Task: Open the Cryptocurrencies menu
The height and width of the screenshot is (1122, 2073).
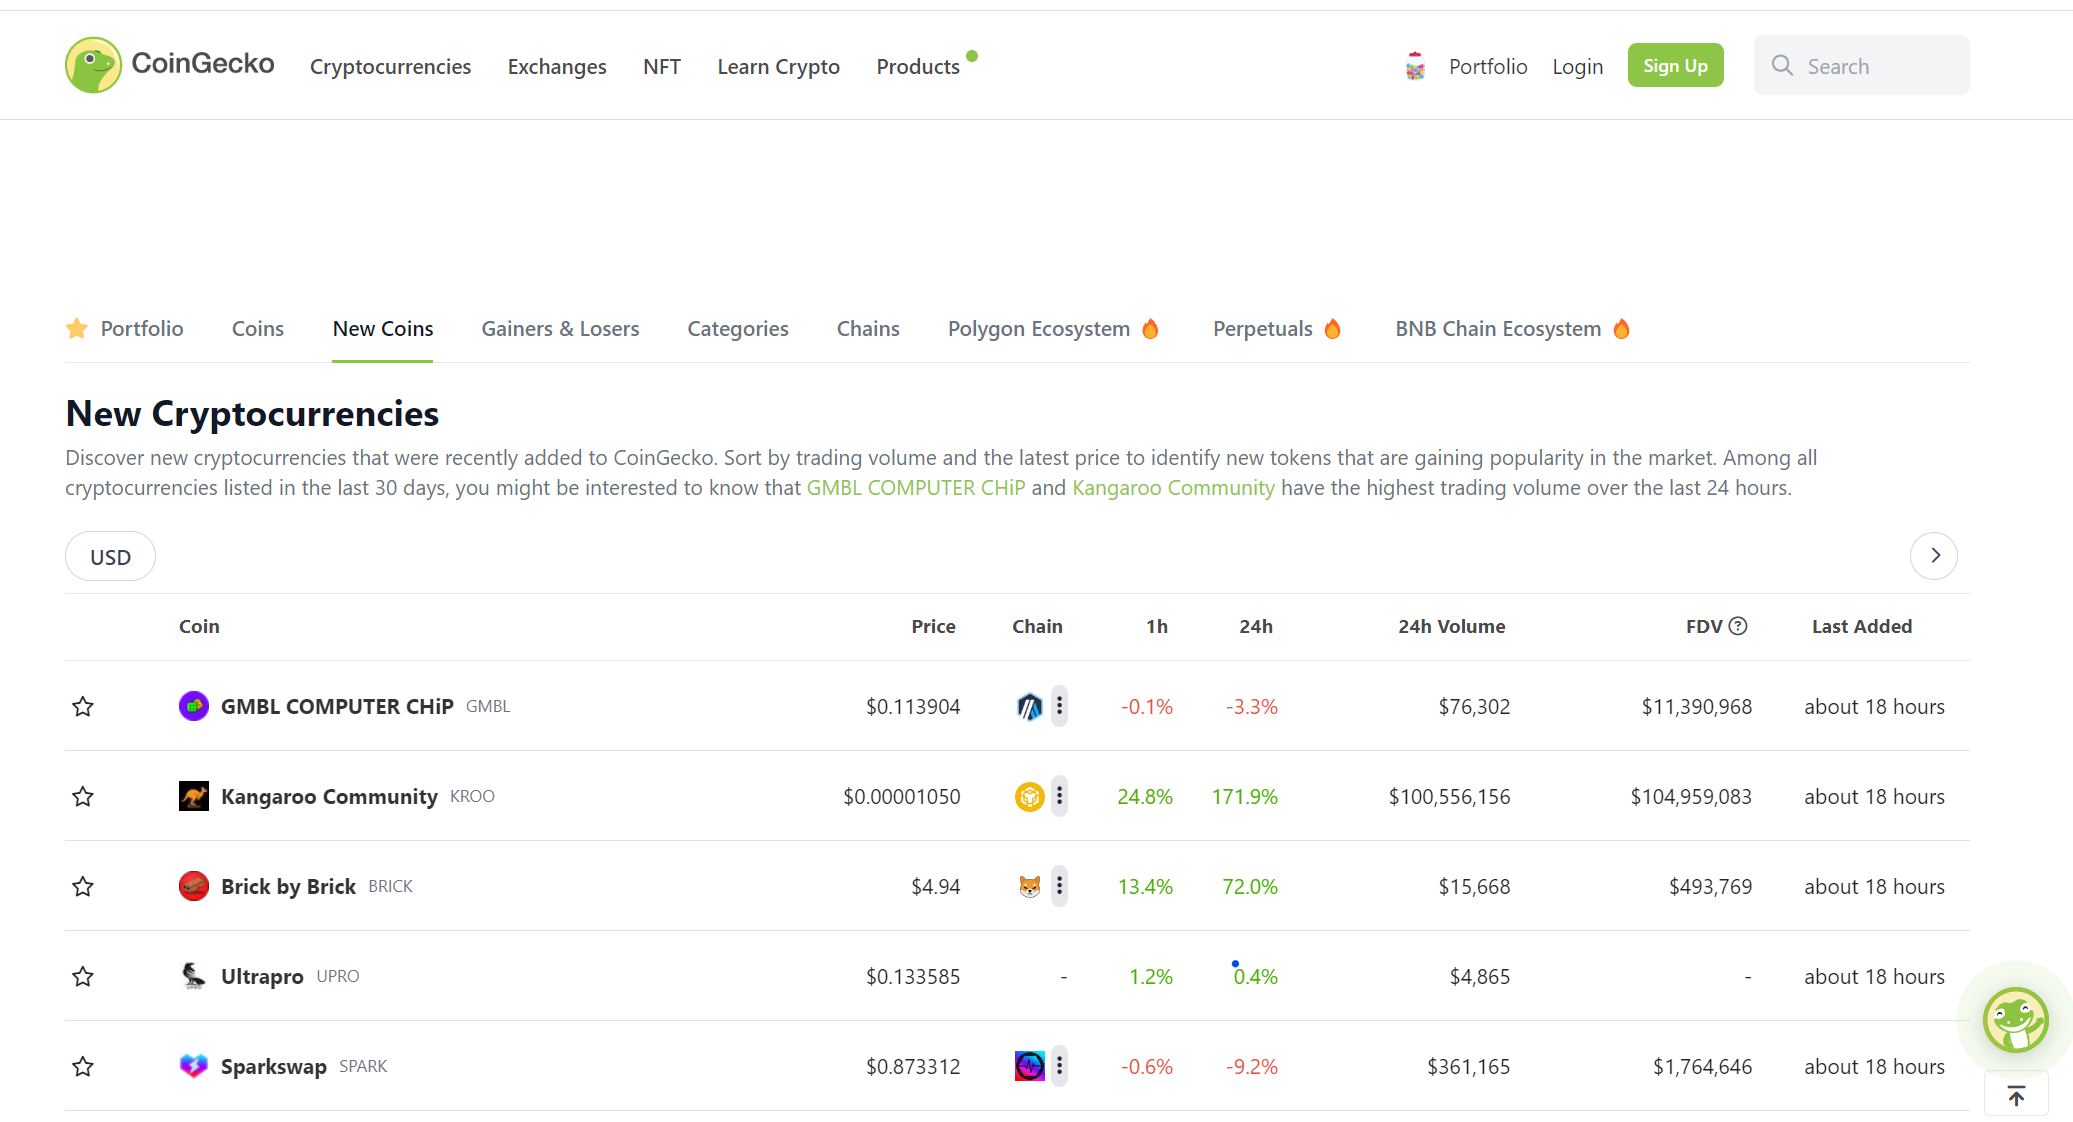Action: coord(390,66)
